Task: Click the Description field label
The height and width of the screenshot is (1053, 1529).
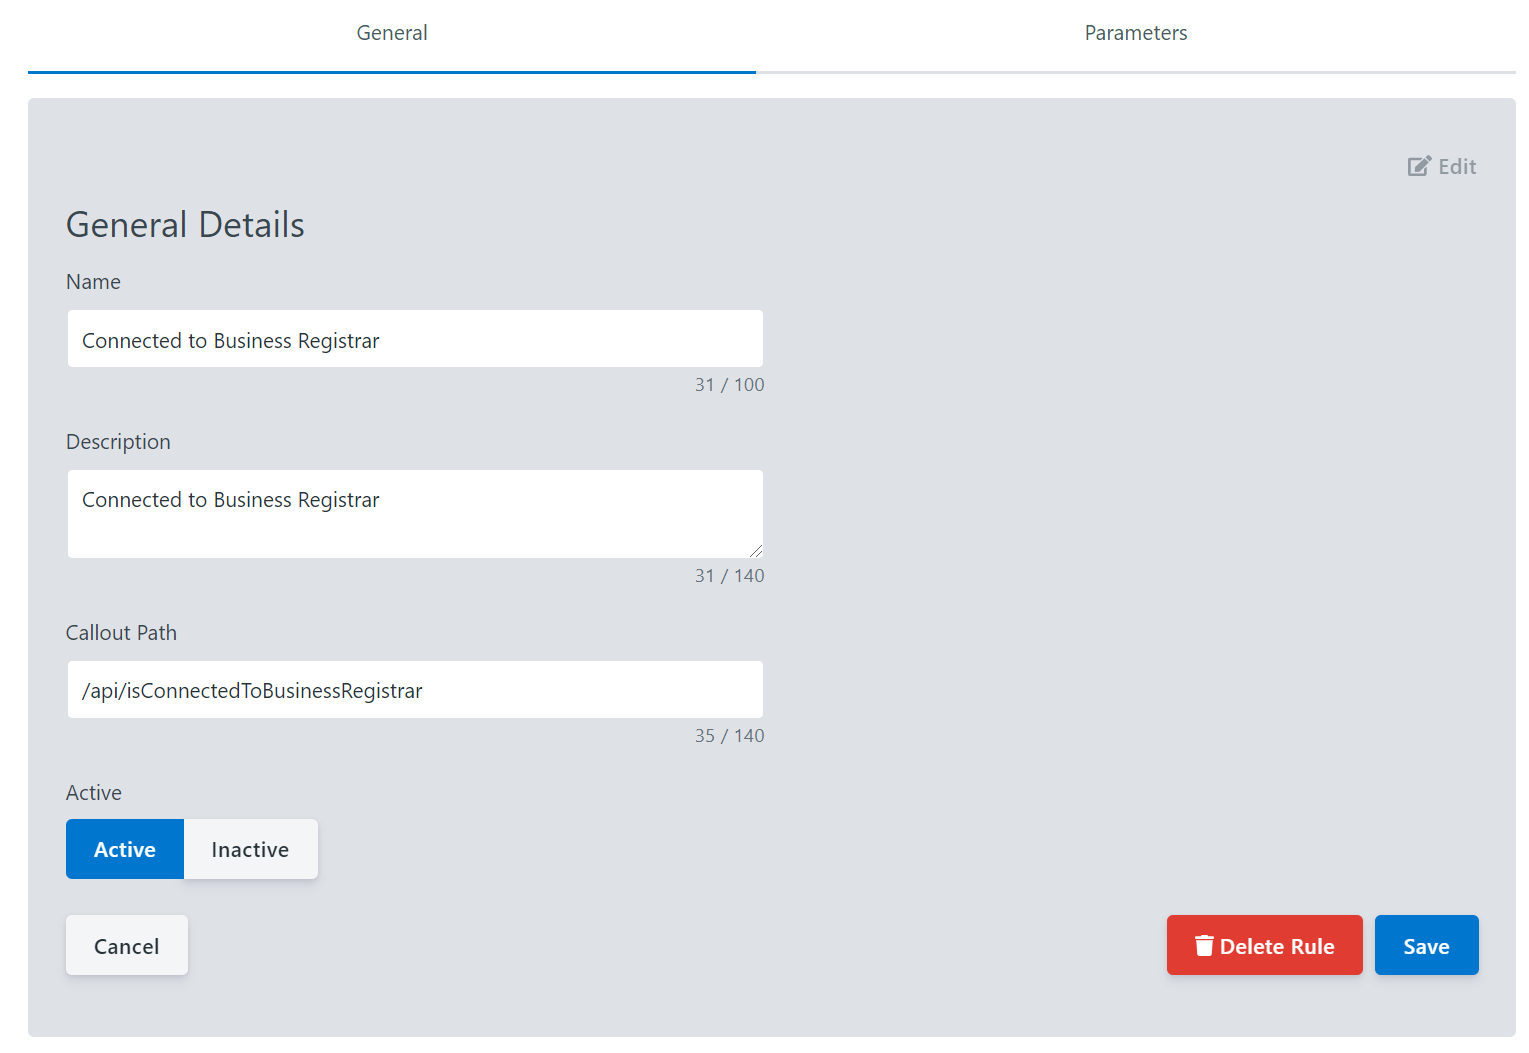Action: [118, 442]
